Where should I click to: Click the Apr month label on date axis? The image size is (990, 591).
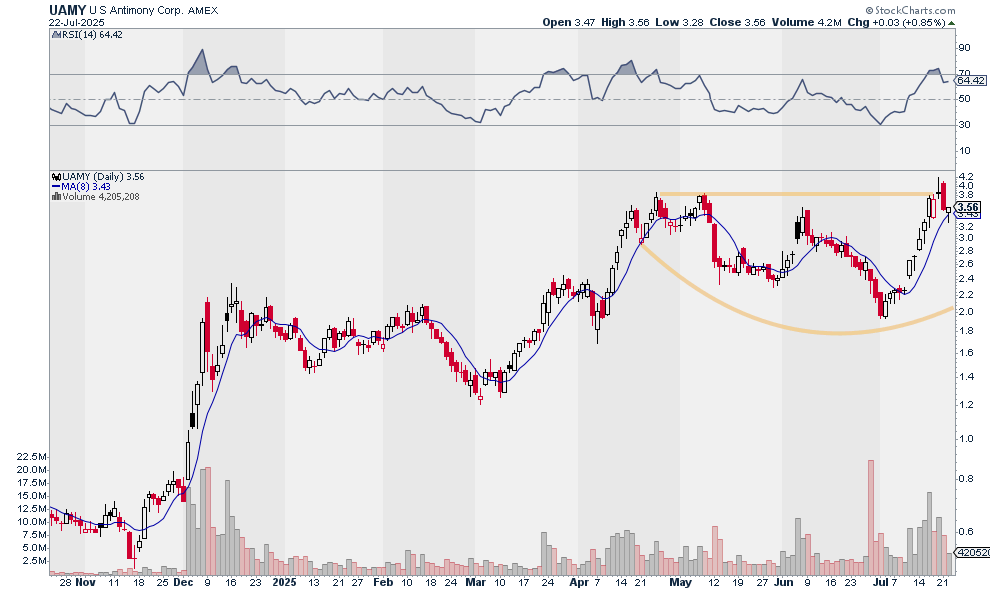(579, 582)
